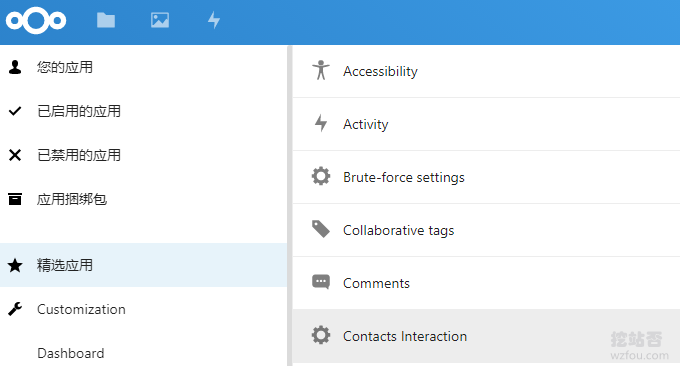The height and width of the screenshot is (366, 680).
Task: Click the user icon beside 您的应用
Action: [15, 67]
